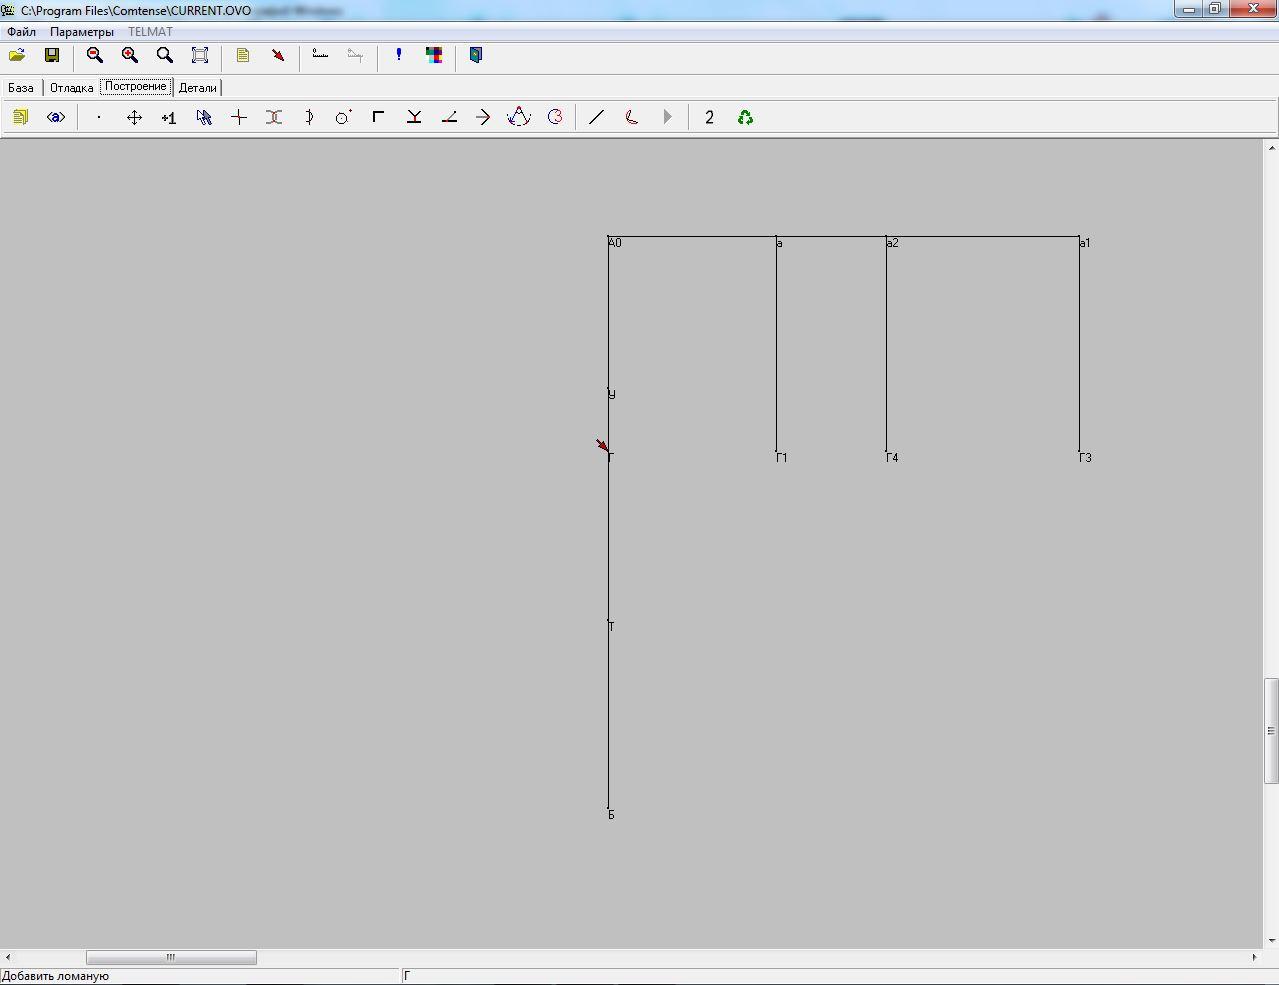
Task: Click the horizontal scrollbar thumb
Action: tap(171, 957)
